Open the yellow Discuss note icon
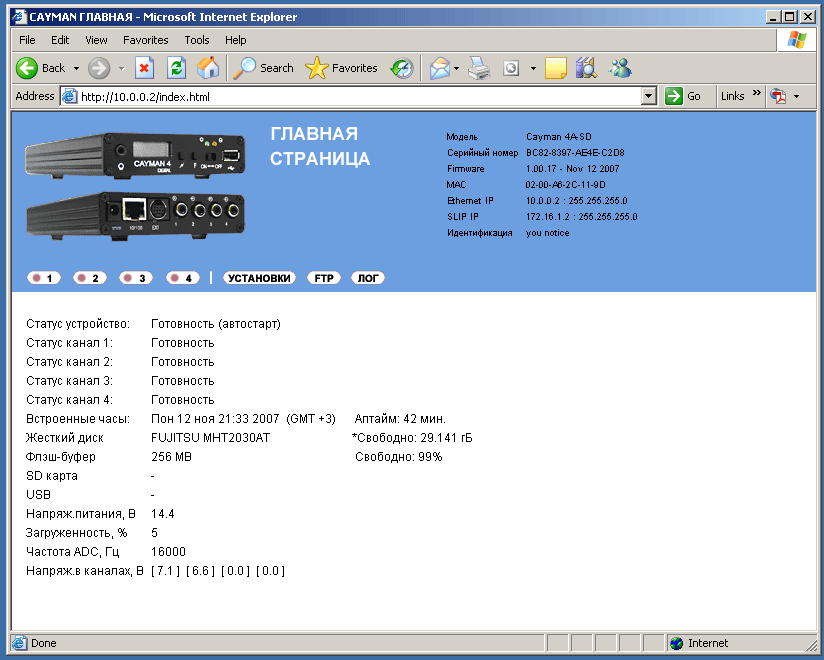The height and width of the screenshot is (660, 824). [555, 68]
